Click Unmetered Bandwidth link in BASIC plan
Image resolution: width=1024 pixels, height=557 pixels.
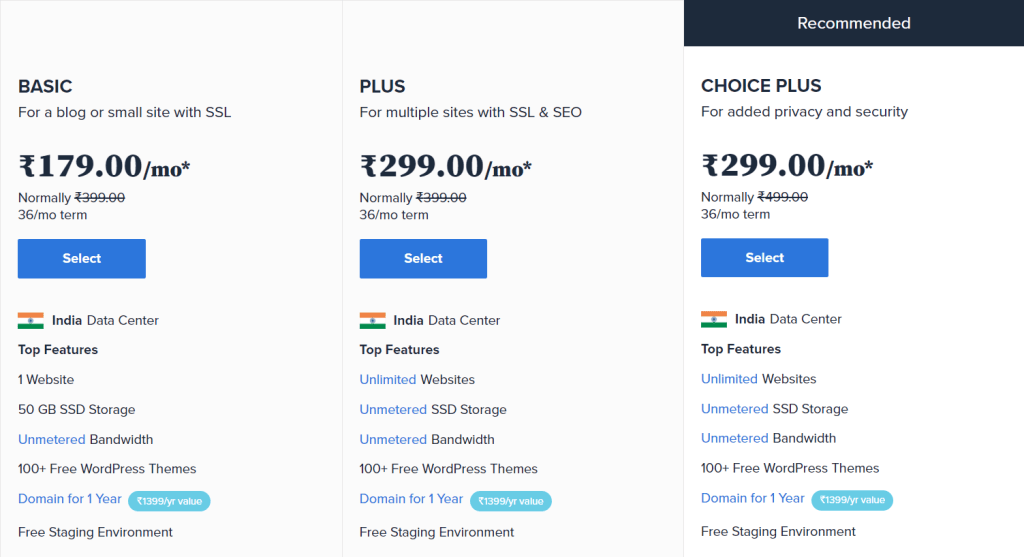(52, 439)
